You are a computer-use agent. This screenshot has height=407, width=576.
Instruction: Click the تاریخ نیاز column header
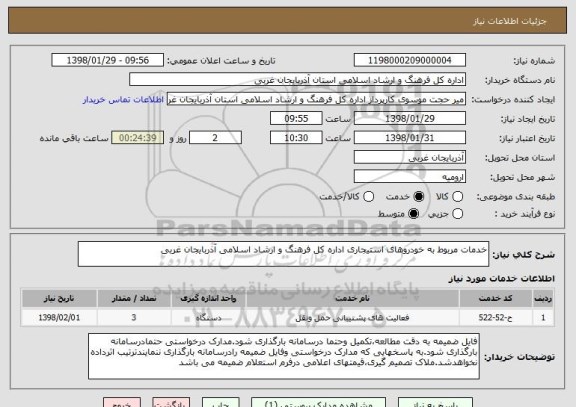(x=59, y=299)
